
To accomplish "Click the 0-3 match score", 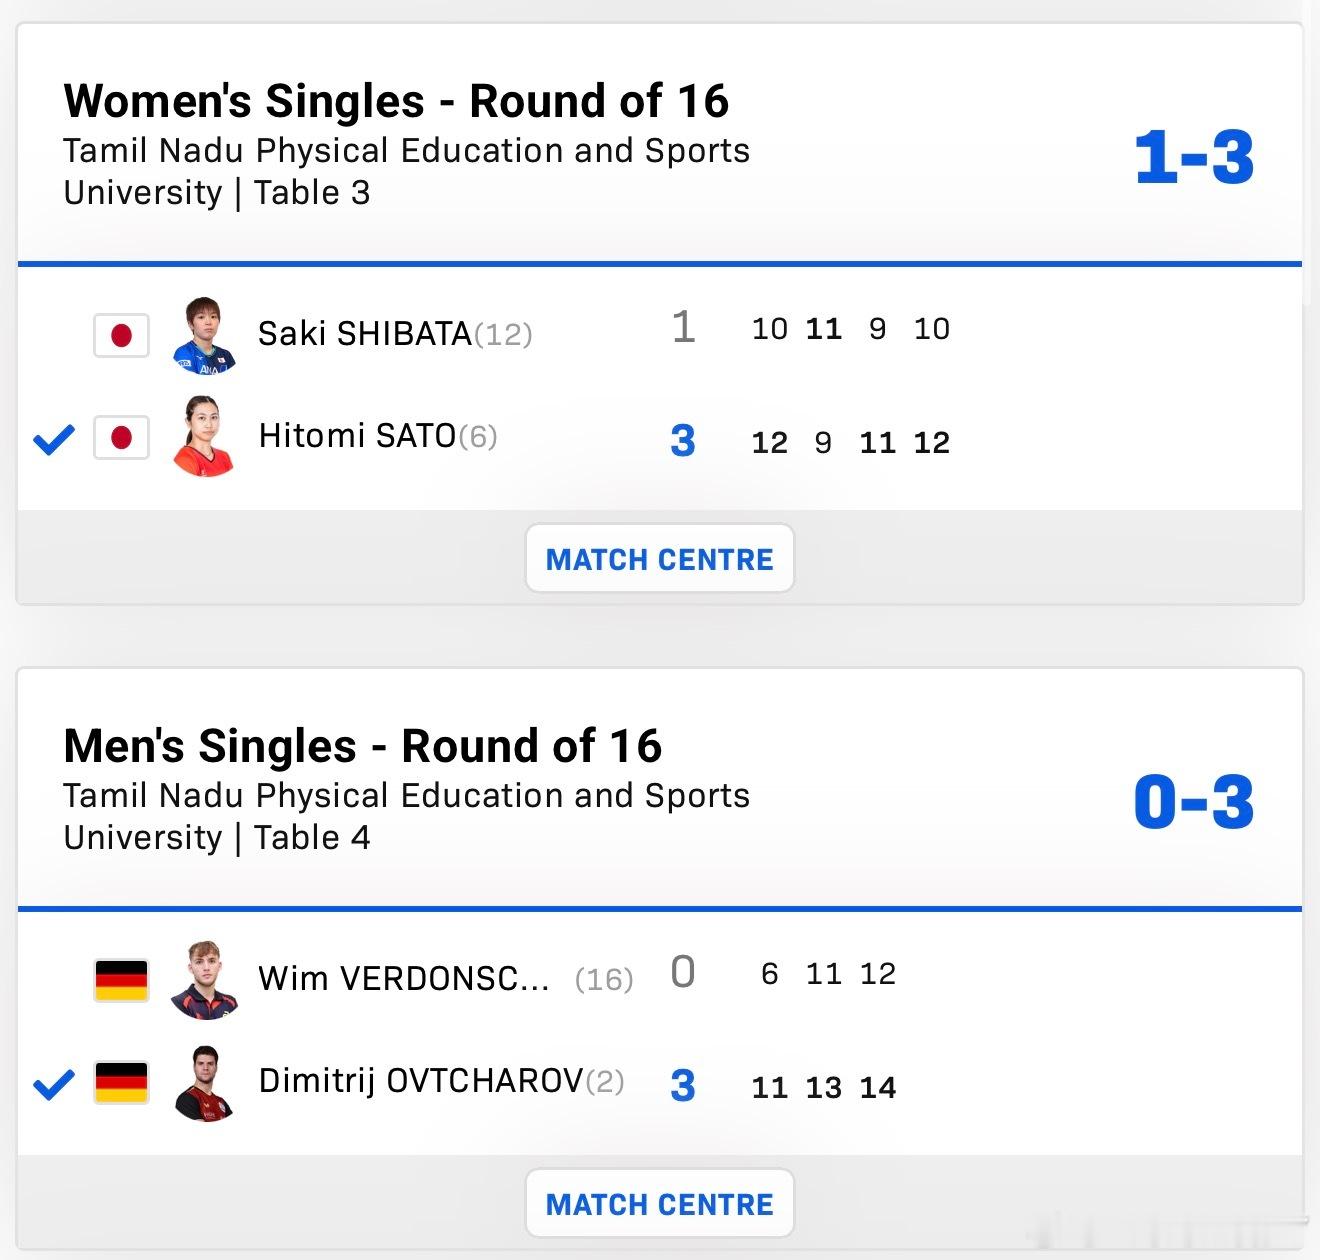I will (x=1194, y=802).
